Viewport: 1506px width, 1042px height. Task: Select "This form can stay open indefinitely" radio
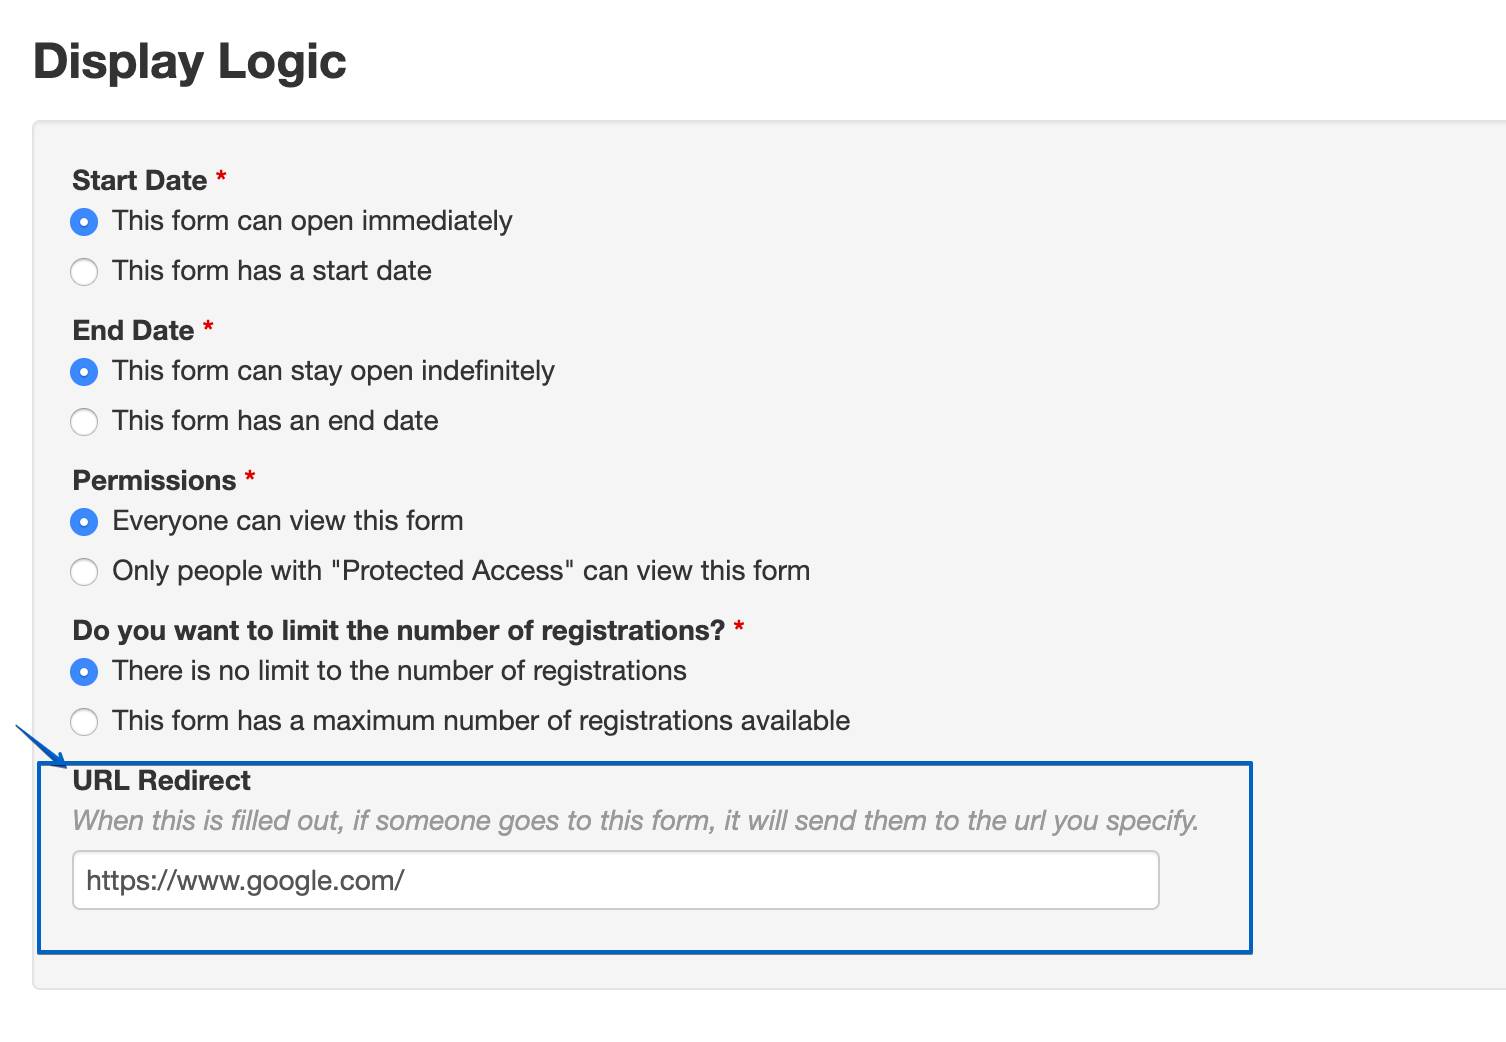point(84,371)
